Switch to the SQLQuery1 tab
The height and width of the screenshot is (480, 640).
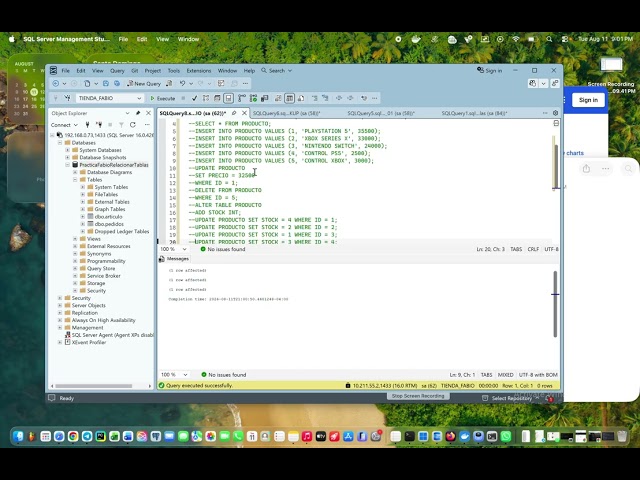[x=474, y=113]
